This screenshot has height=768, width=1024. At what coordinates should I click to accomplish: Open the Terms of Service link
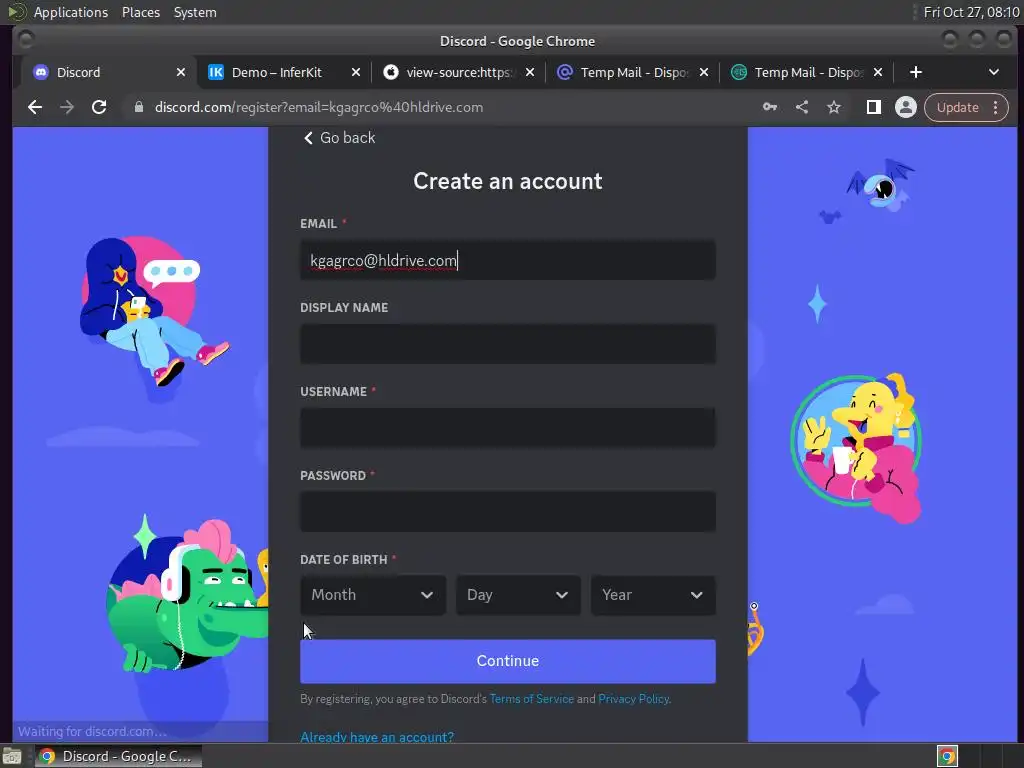532,699
